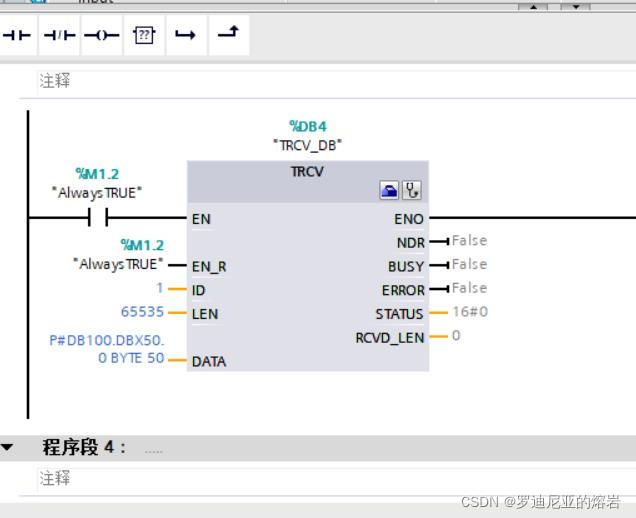Select the DATA input pin label
This screenshot has height=518, width=636.
pyautogui.click(x=209, y=361)
